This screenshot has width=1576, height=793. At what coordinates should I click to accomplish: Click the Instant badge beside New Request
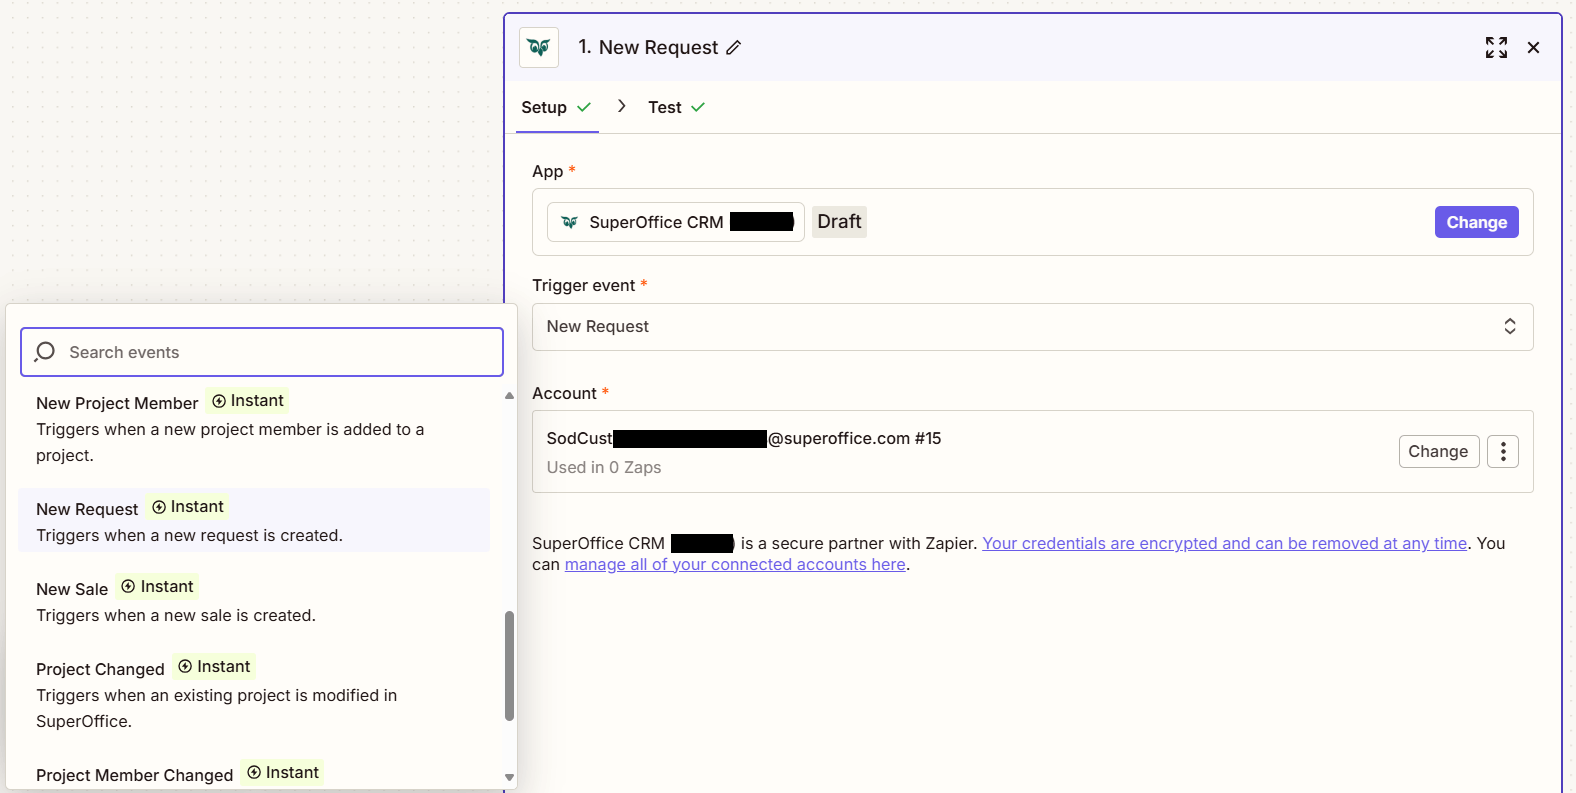tap(187, 506)
